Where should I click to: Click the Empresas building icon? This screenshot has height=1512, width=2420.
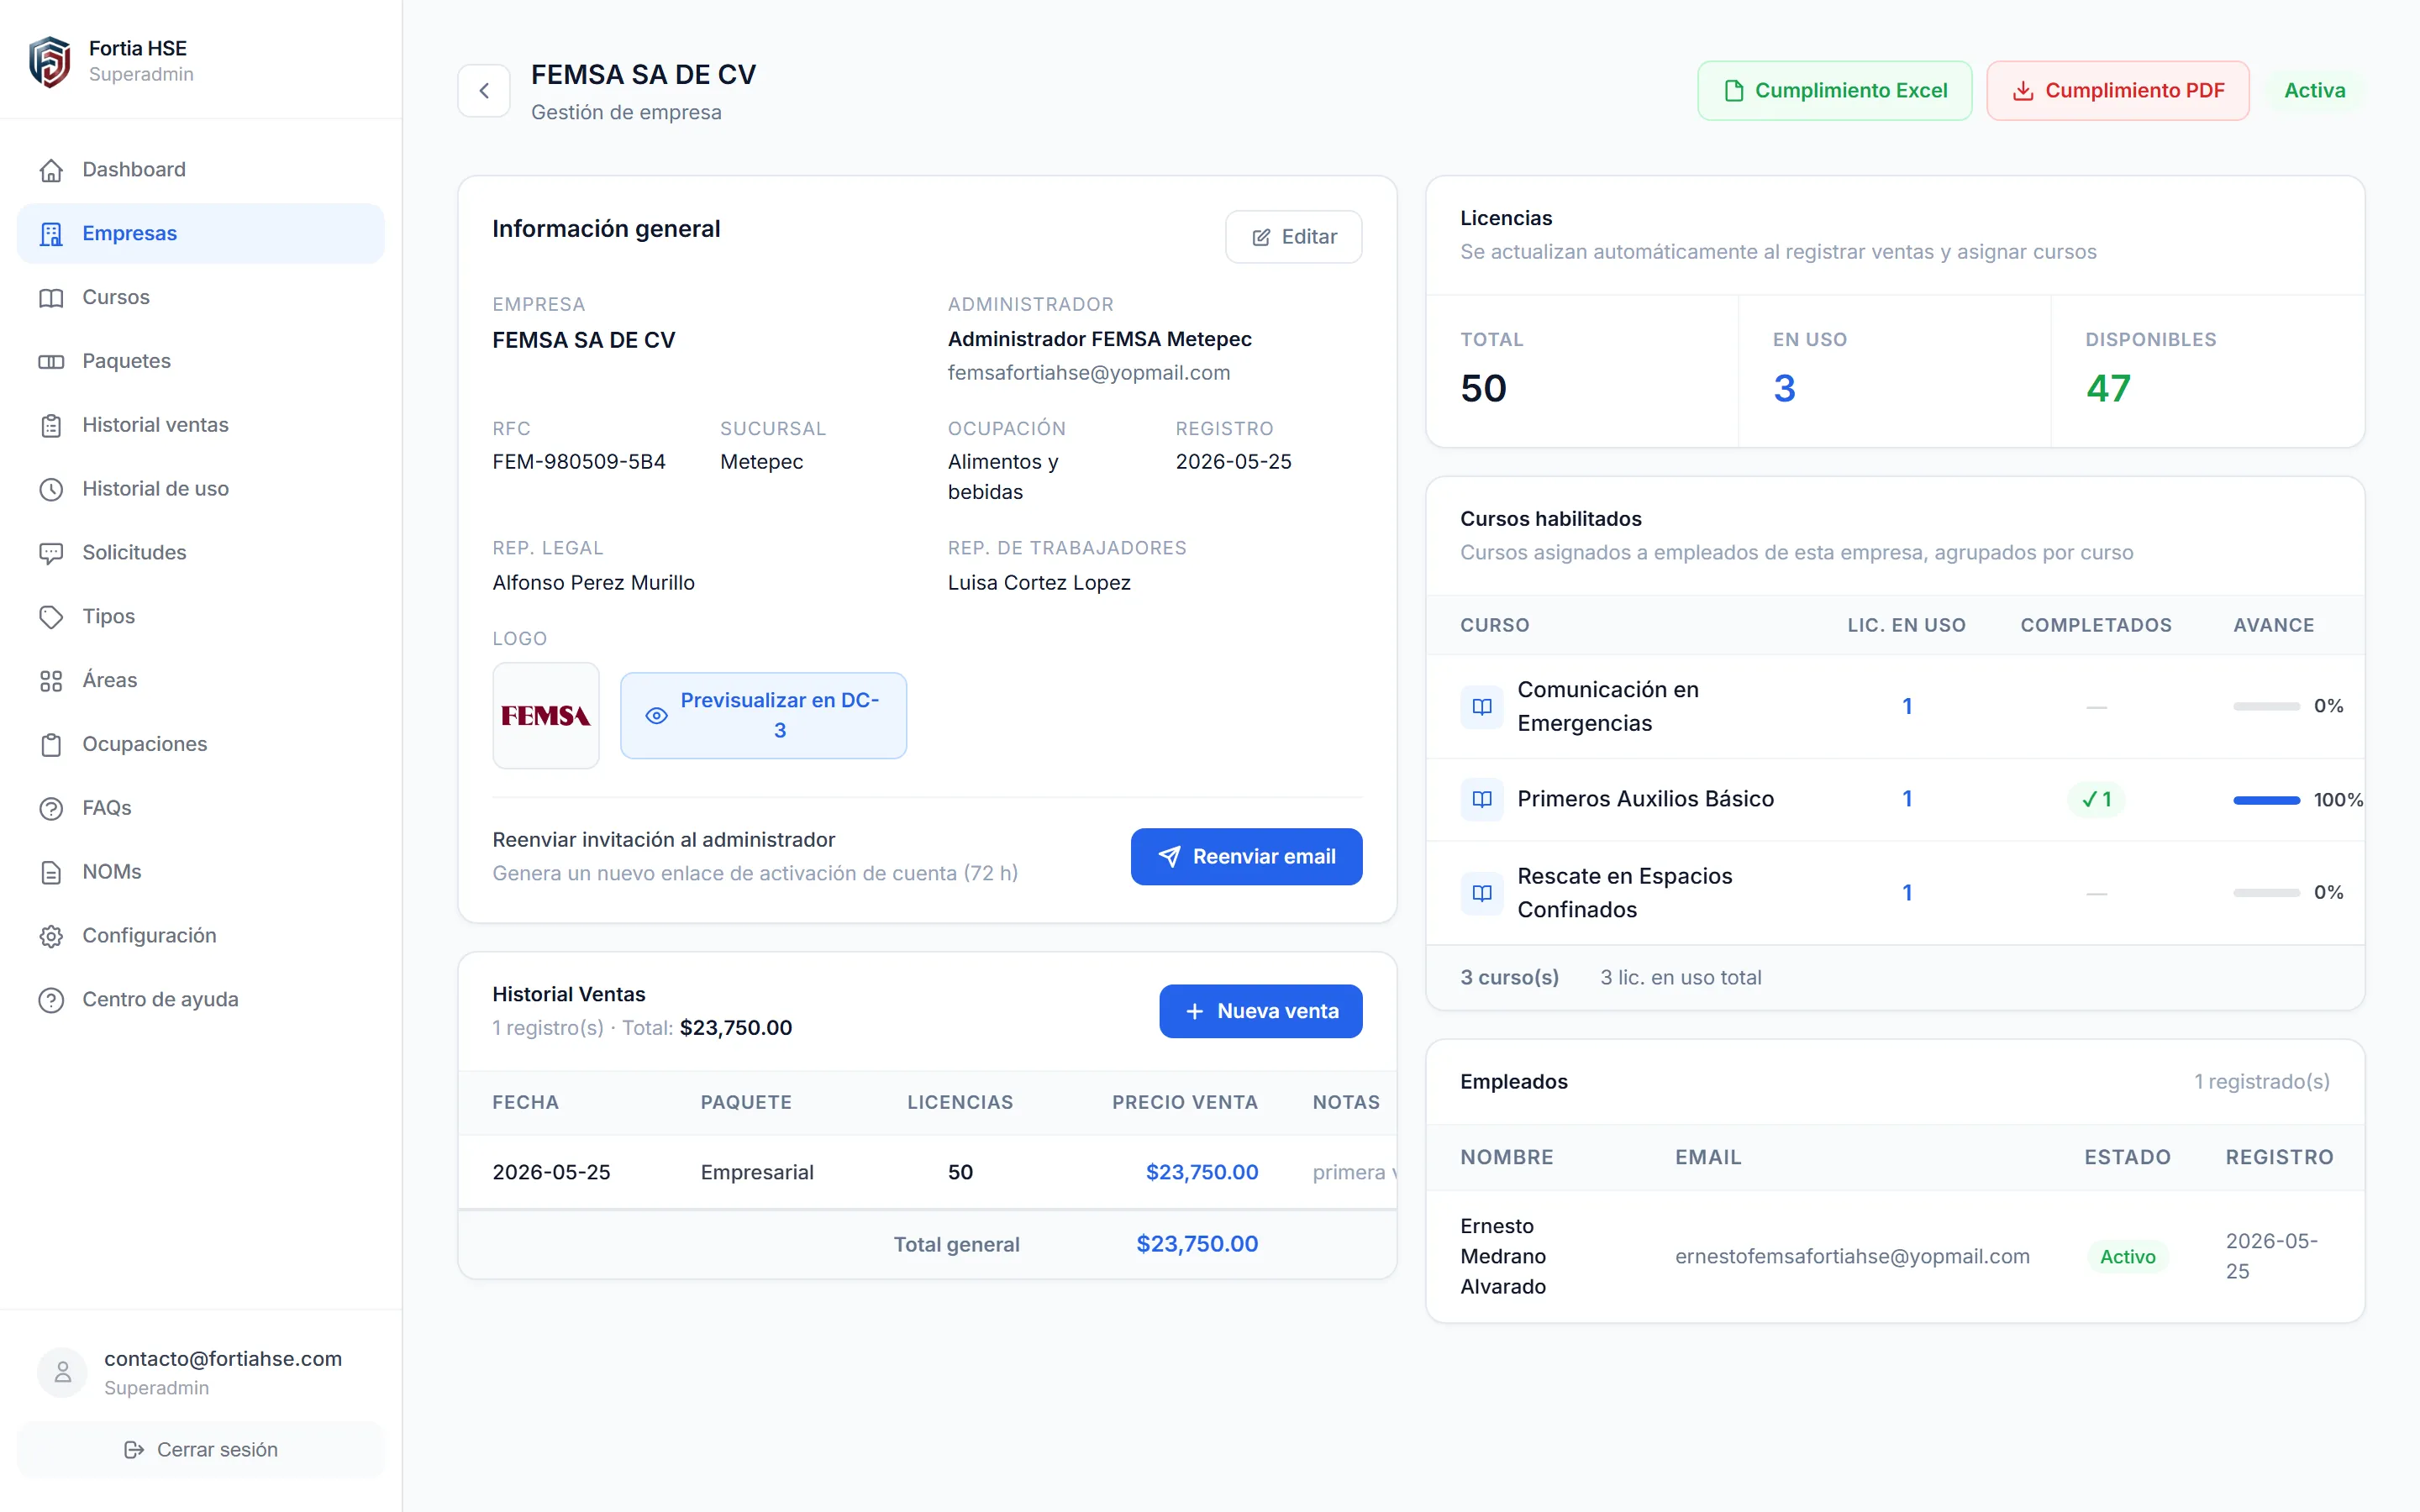[51, 234]
